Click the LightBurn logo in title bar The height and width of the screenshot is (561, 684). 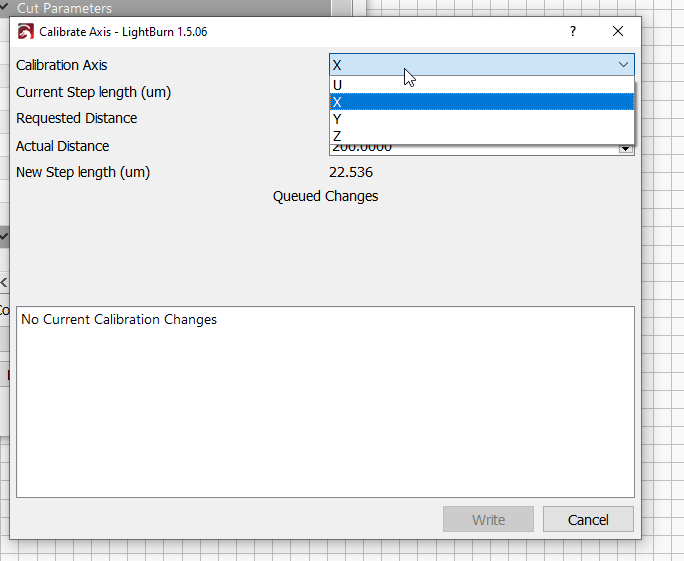(25, 32)
